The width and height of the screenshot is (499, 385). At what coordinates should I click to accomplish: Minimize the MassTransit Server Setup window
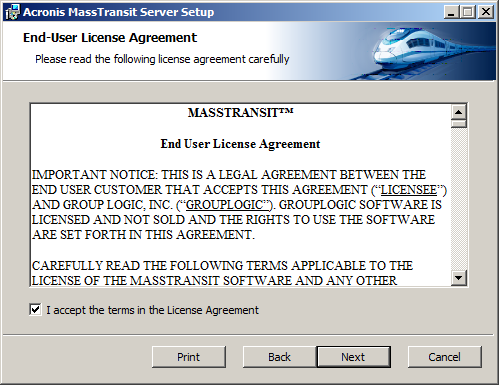click(452, 12)
